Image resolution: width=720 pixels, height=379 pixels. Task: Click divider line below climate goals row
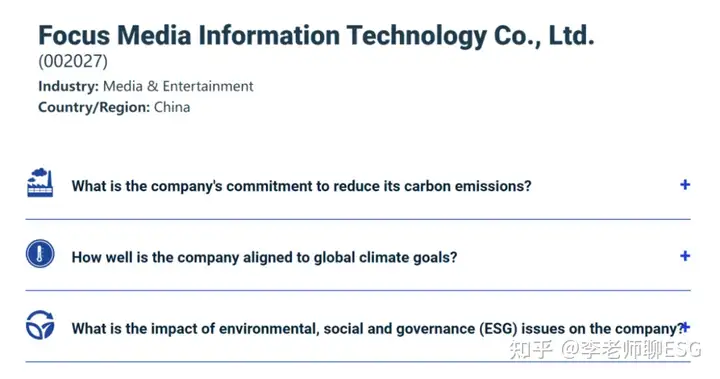click(358, 290)
